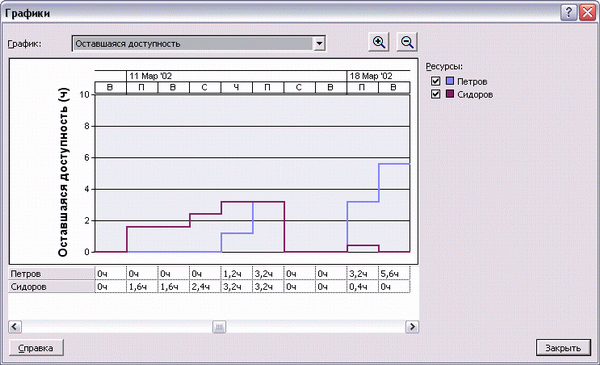This screenshot has height=365, width=600.
Task: Click the Петров 5,6ч cell
Action: [x=394, y=274]
